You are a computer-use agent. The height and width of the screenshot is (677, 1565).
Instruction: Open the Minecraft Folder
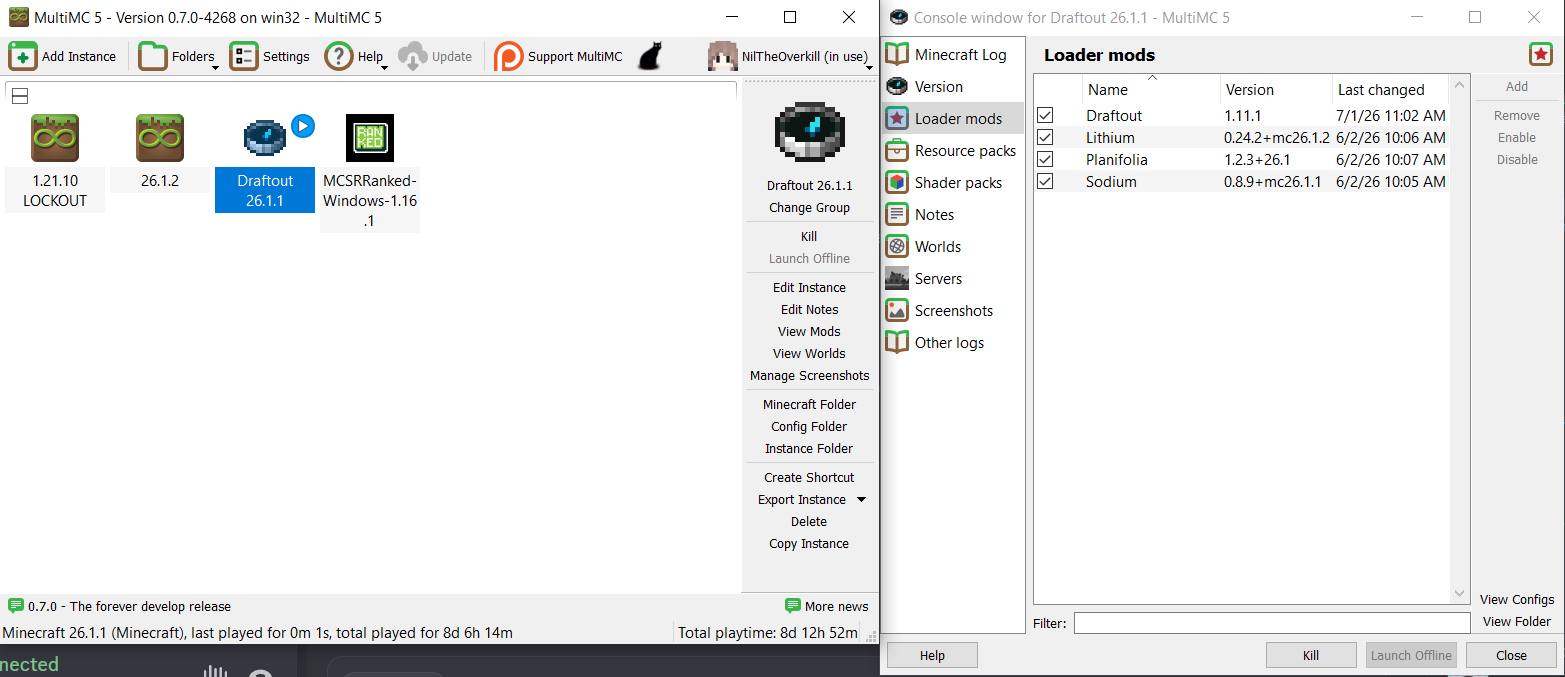coord(810,405)
